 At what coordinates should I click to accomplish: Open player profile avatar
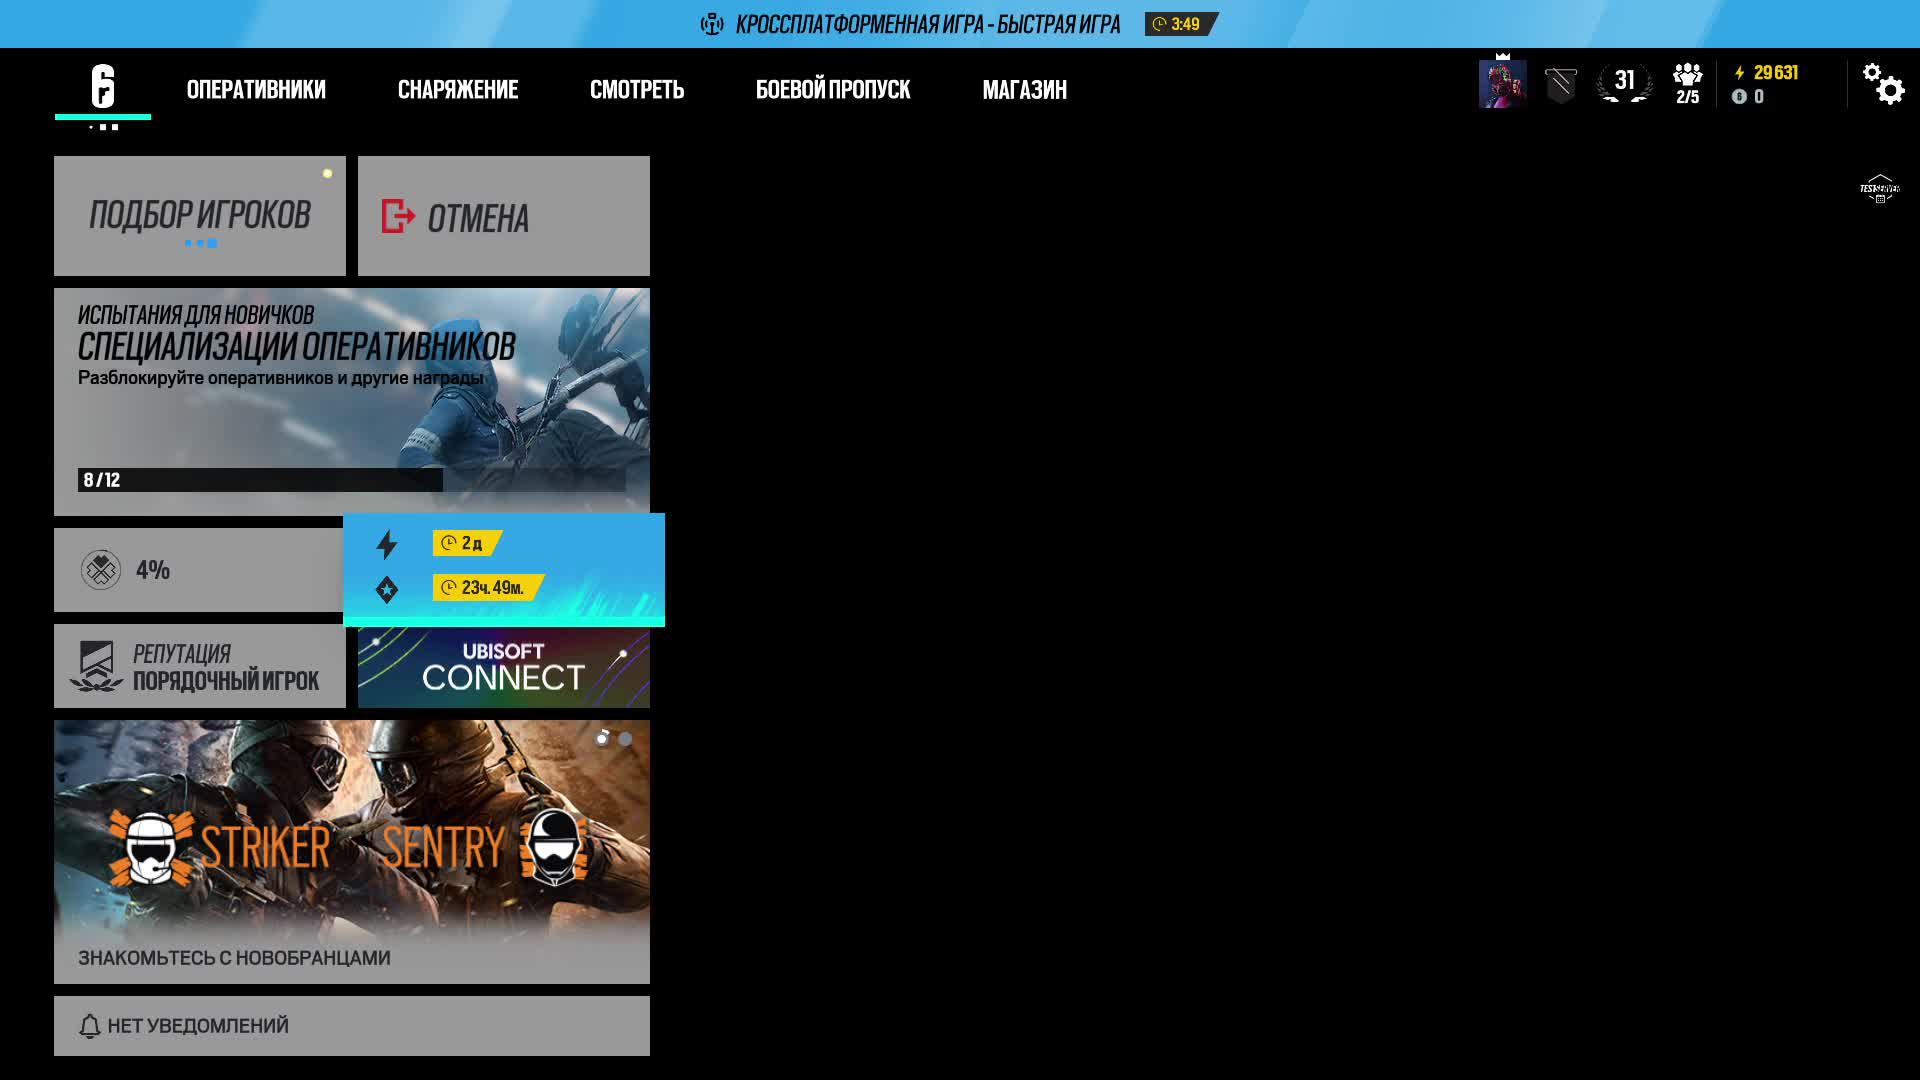1502,84
